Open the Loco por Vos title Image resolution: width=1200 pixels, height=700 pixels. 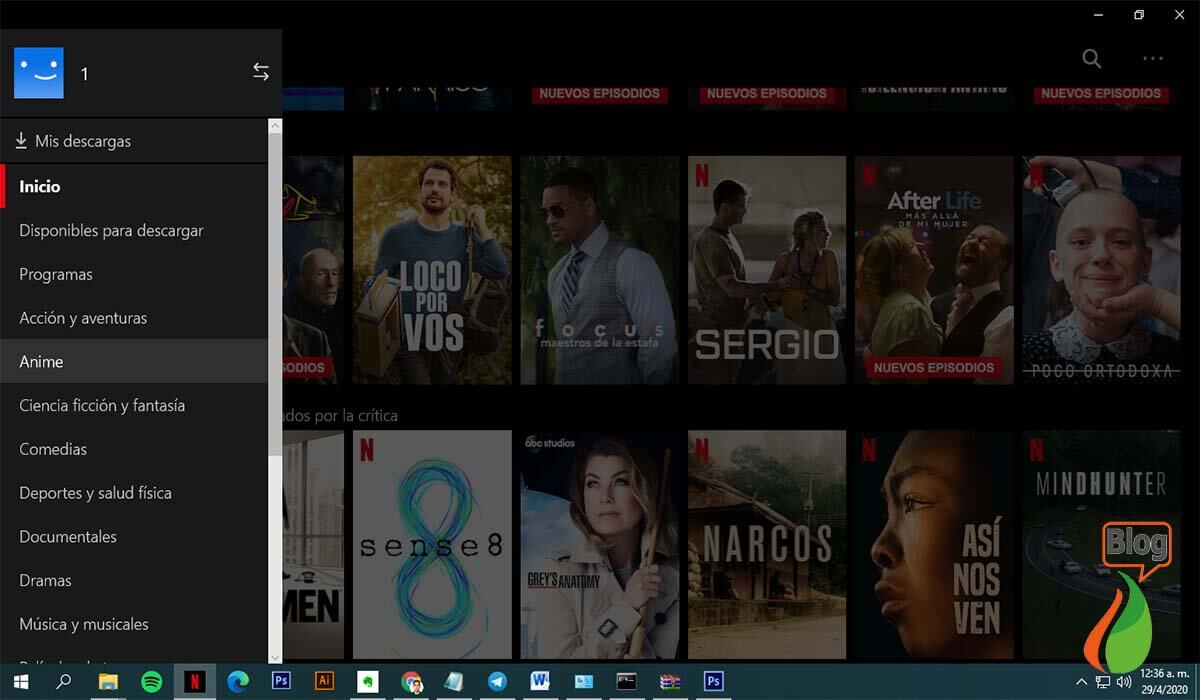coord(432,270)
